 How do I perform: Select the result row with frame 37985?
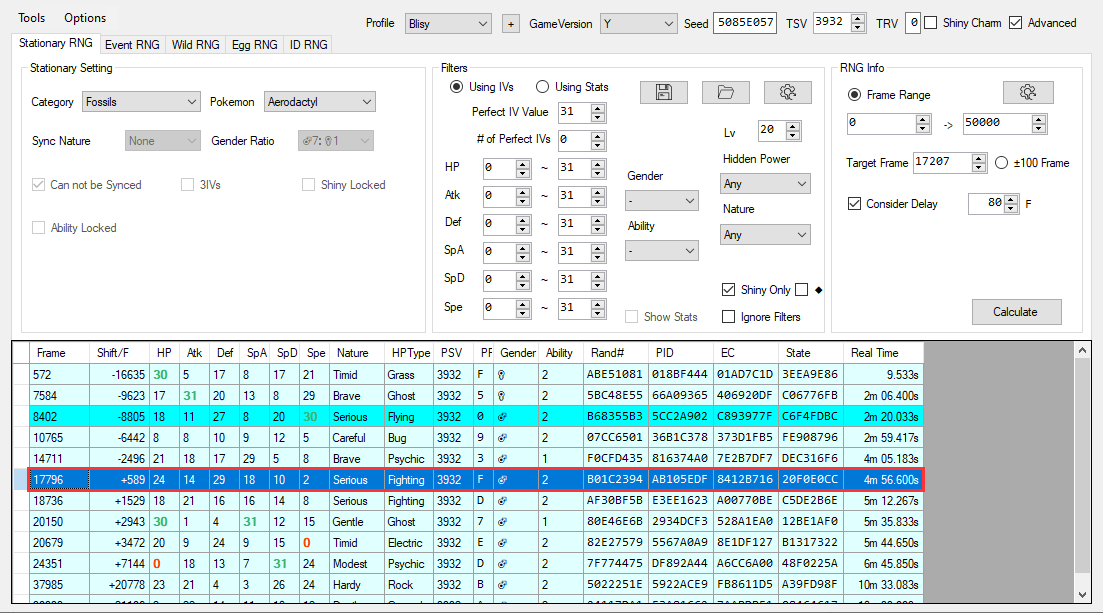pyautogui.click(x=476, y=585)
